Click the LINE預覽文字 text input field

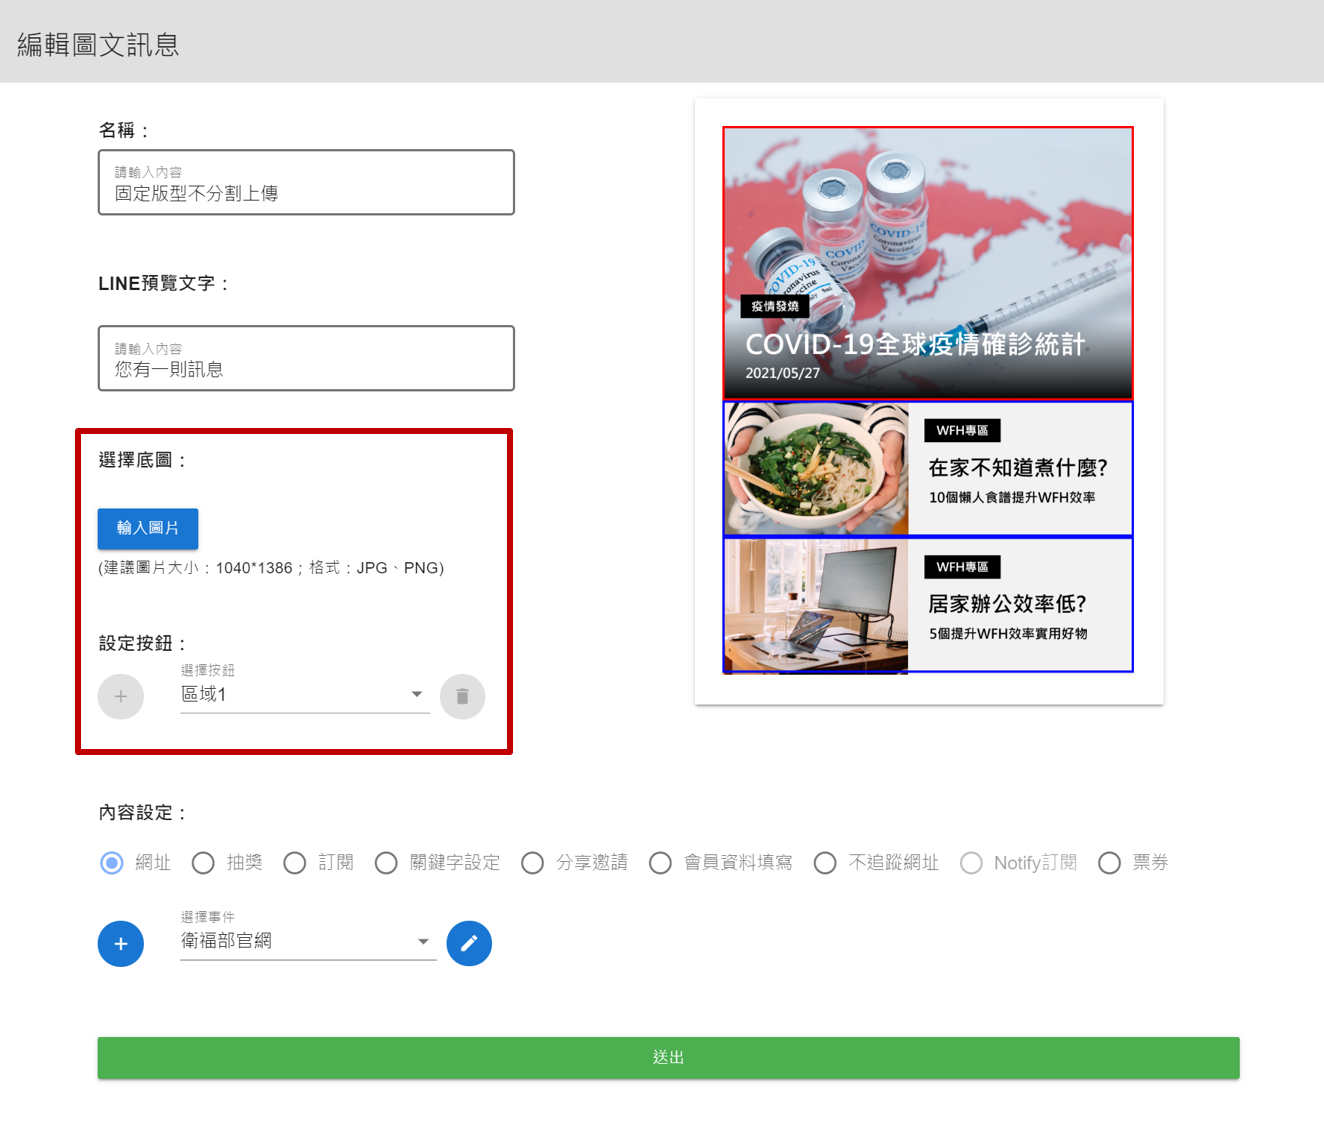[x=305, y=358]
